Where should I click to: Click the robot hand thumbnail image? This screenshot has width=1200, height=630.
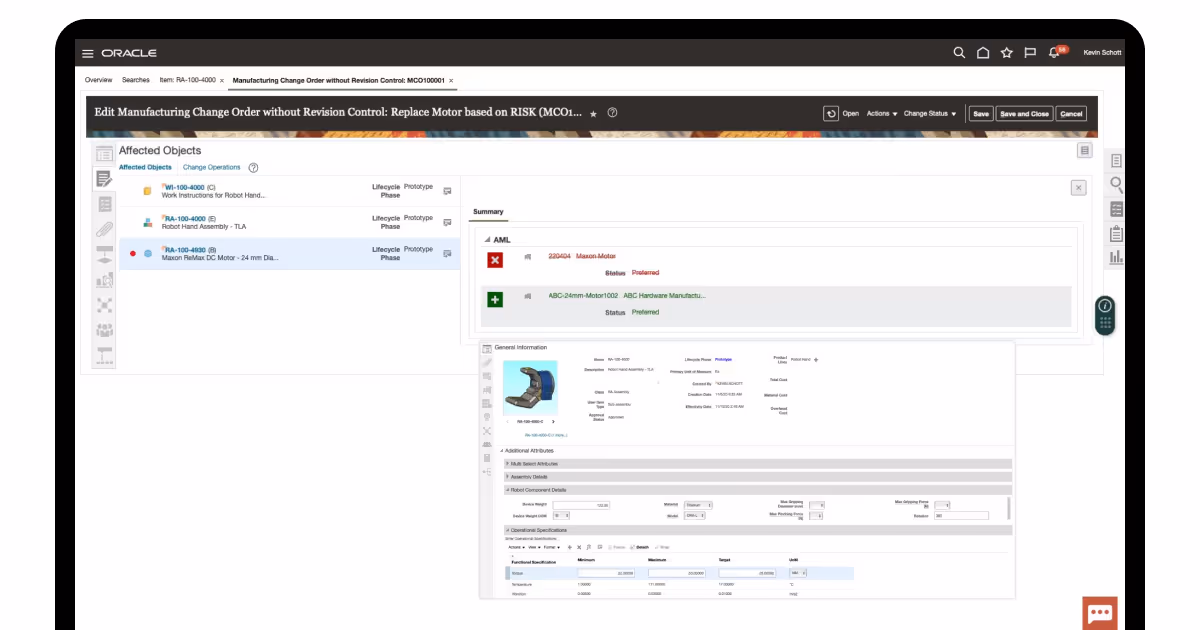(x=529, y=386)
